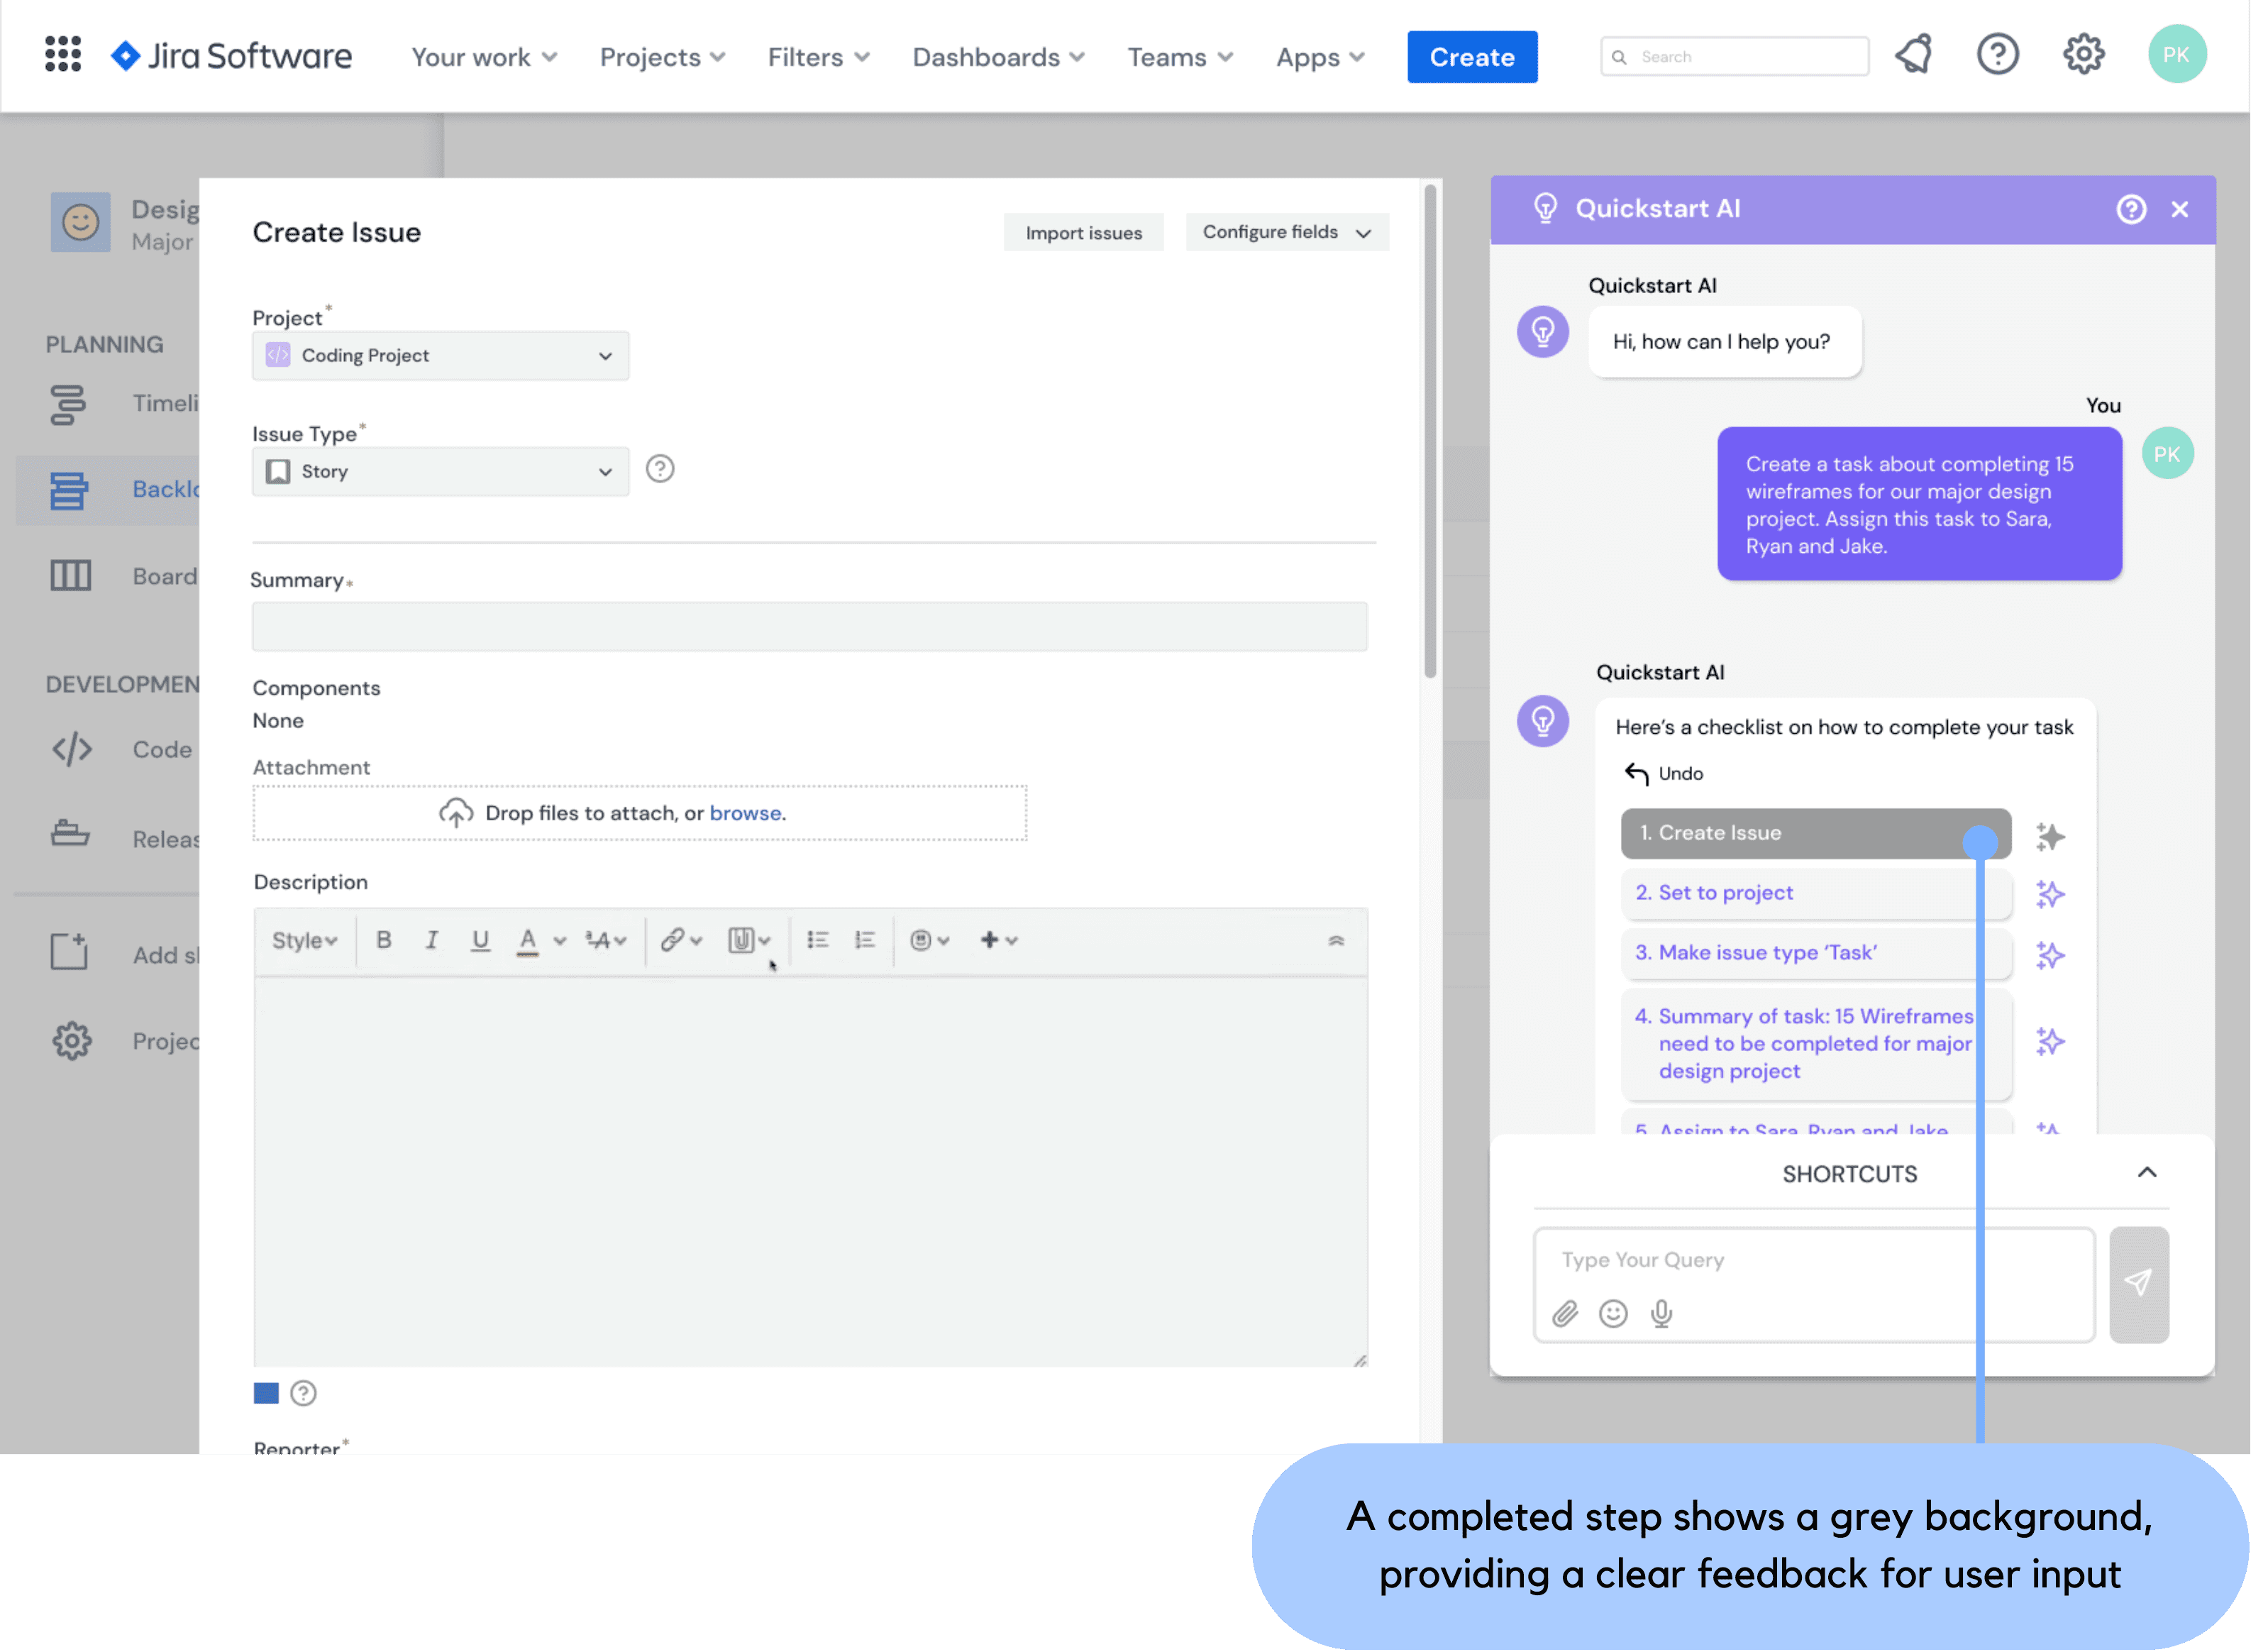This screenshot has width=2268, height=1652.
Task: Click the Summary input field
Action: tap(810, 628)
